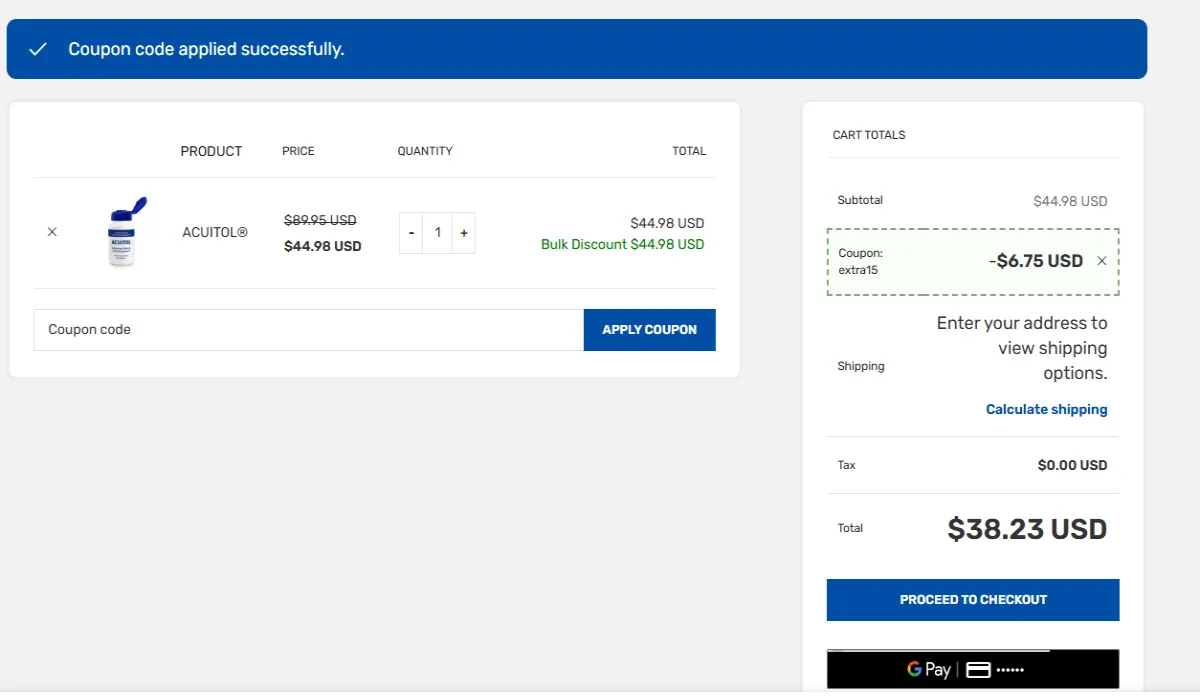Remove the extra15 coupon

click(x=1101, y=261)
